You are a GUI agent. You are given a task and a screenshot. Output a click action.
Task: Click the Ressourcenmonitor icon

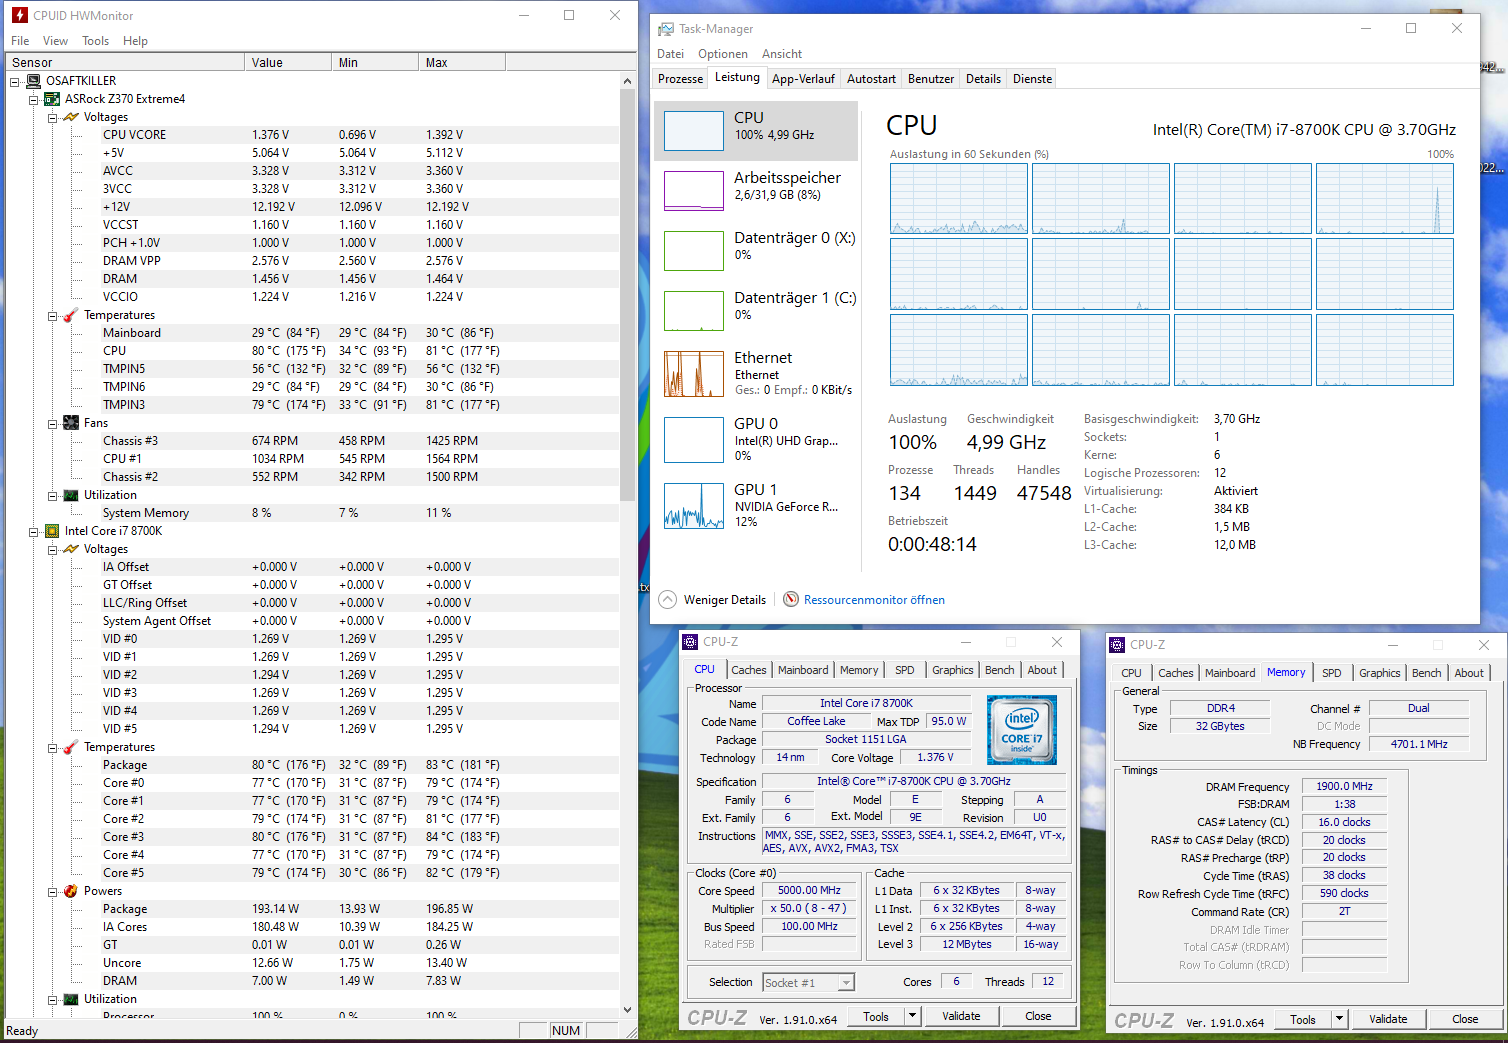tap(791, 599)
